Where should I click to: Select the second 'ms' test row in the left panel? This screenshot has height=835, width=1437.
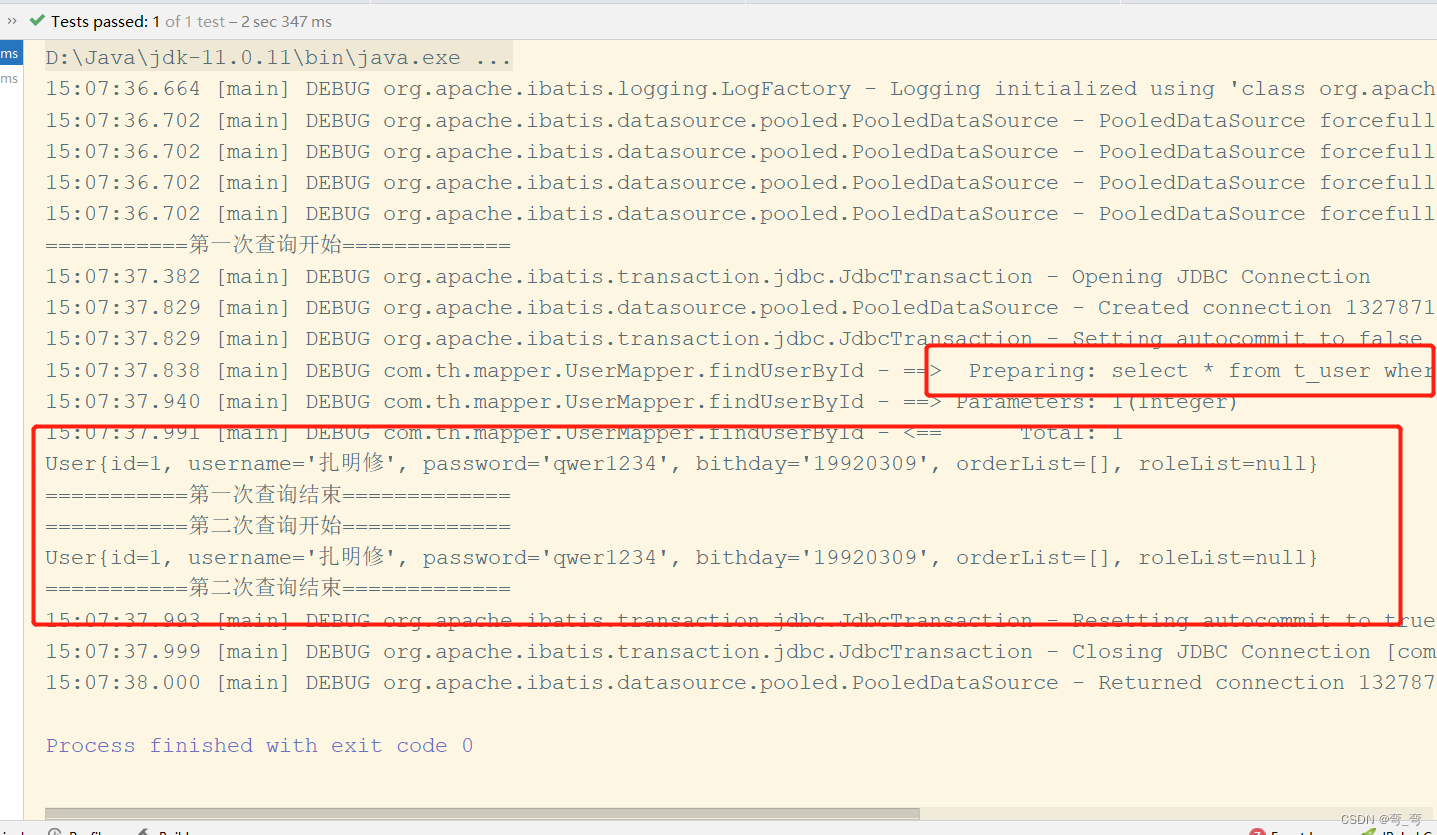[x=10, y=79]
